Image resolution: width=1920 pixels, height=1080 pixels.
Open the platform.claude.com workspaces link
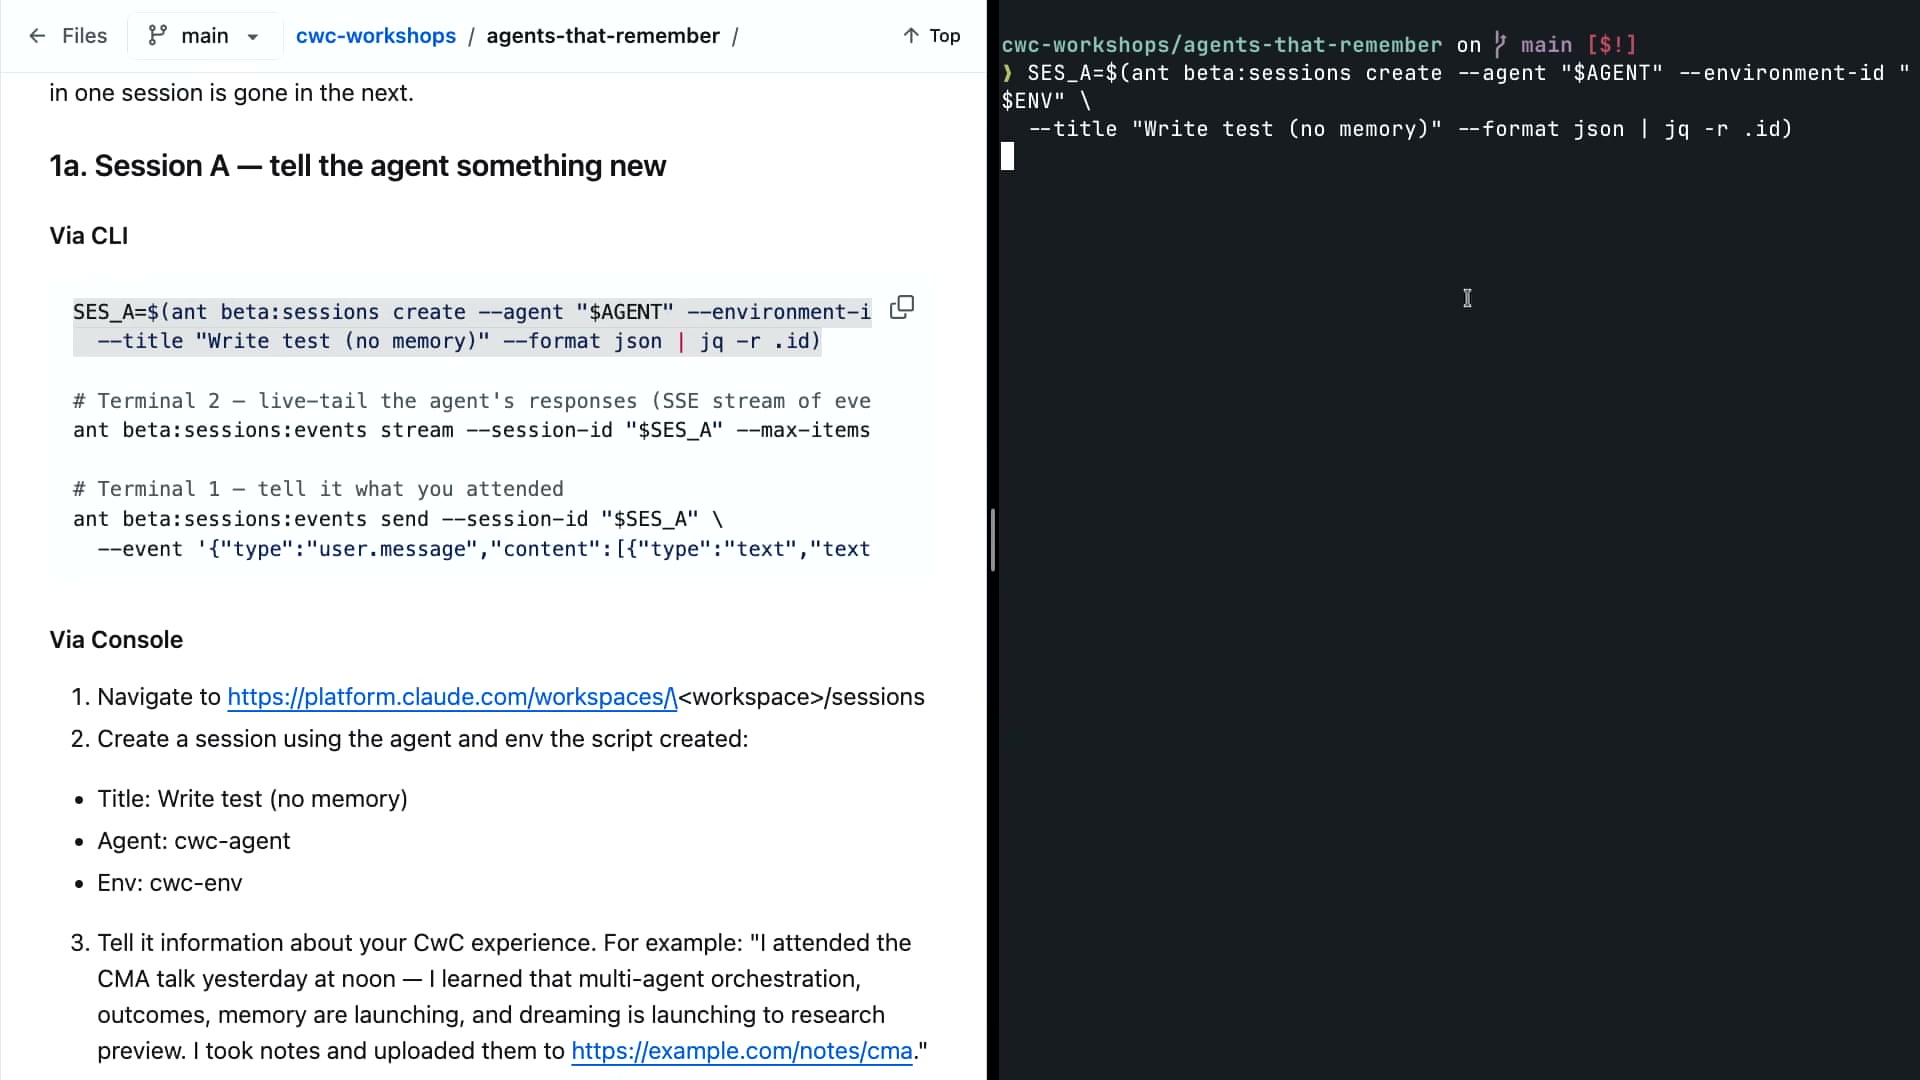coord(452,697)
